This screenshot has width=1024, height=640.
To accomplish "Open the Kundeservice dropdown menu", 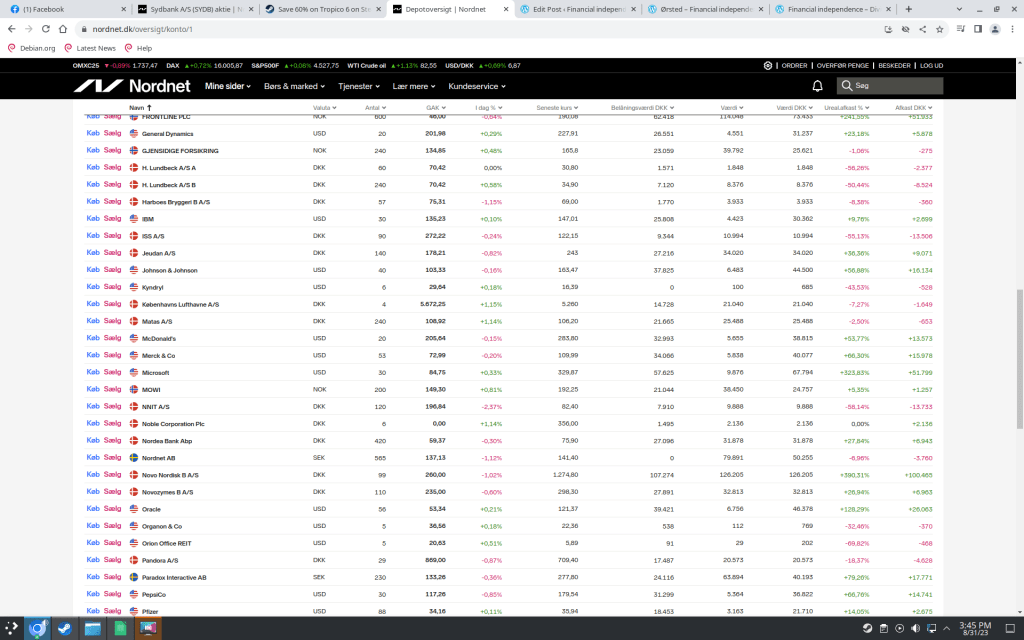I will [476, 86].
